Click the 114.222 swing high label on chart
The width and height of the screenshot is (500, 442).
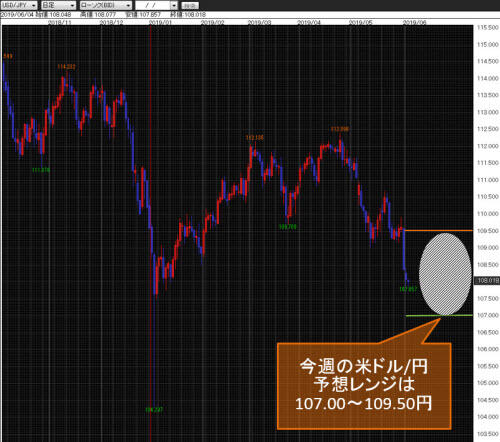pos(67,67)
